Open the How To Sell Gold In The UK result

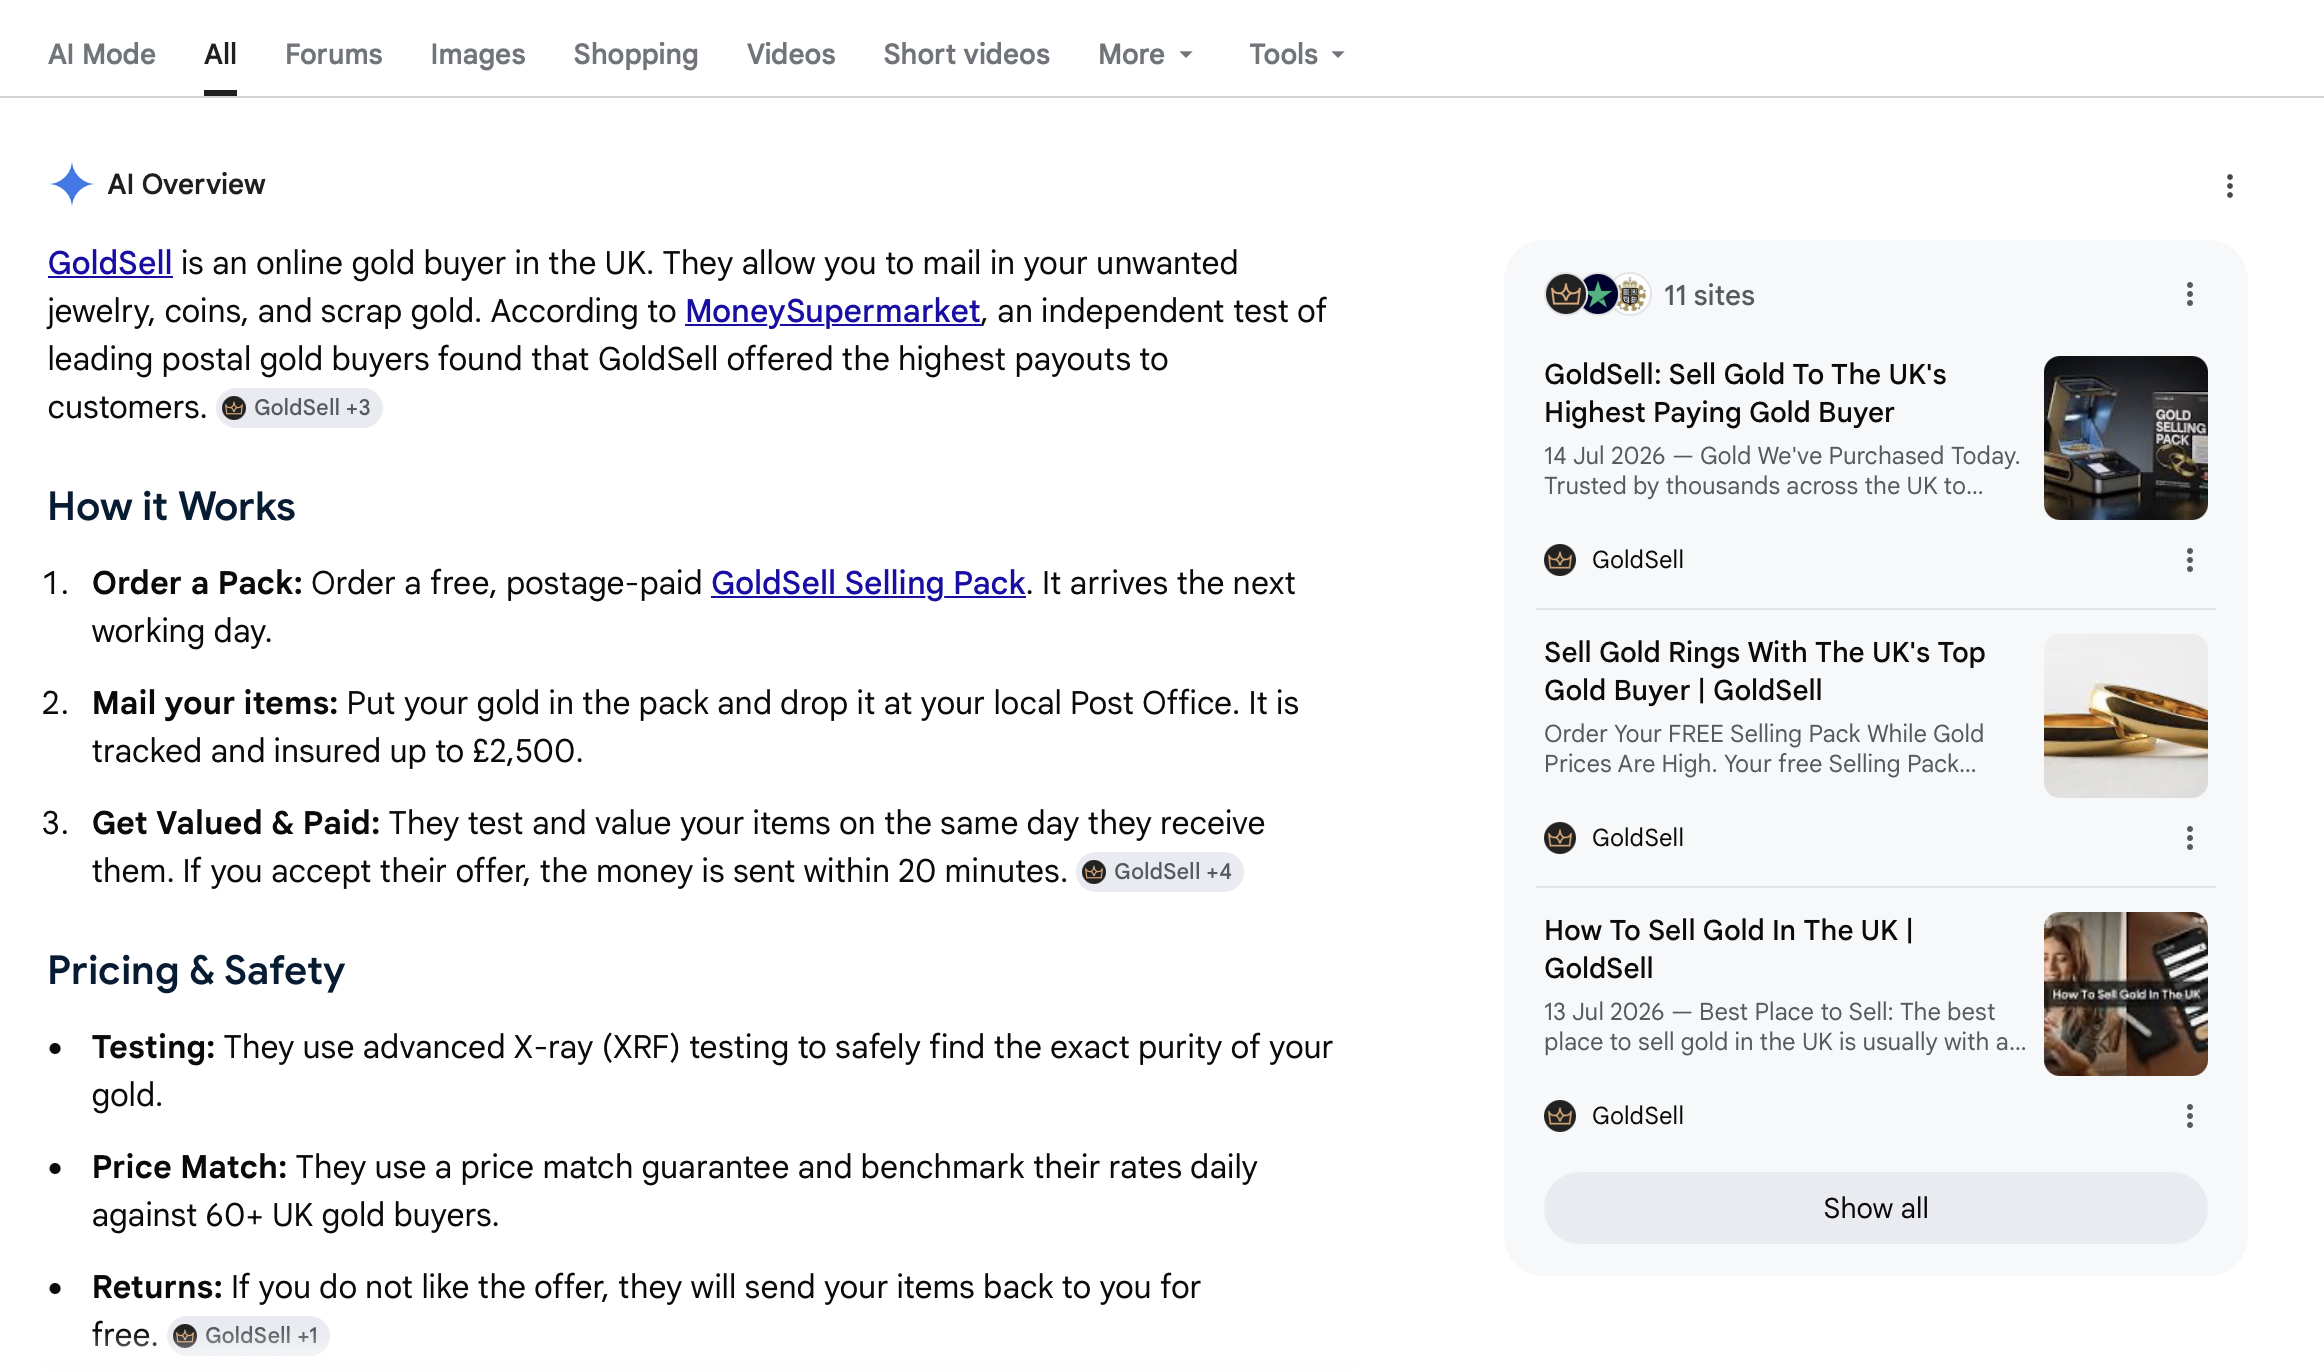click(x=1729, y=949)
